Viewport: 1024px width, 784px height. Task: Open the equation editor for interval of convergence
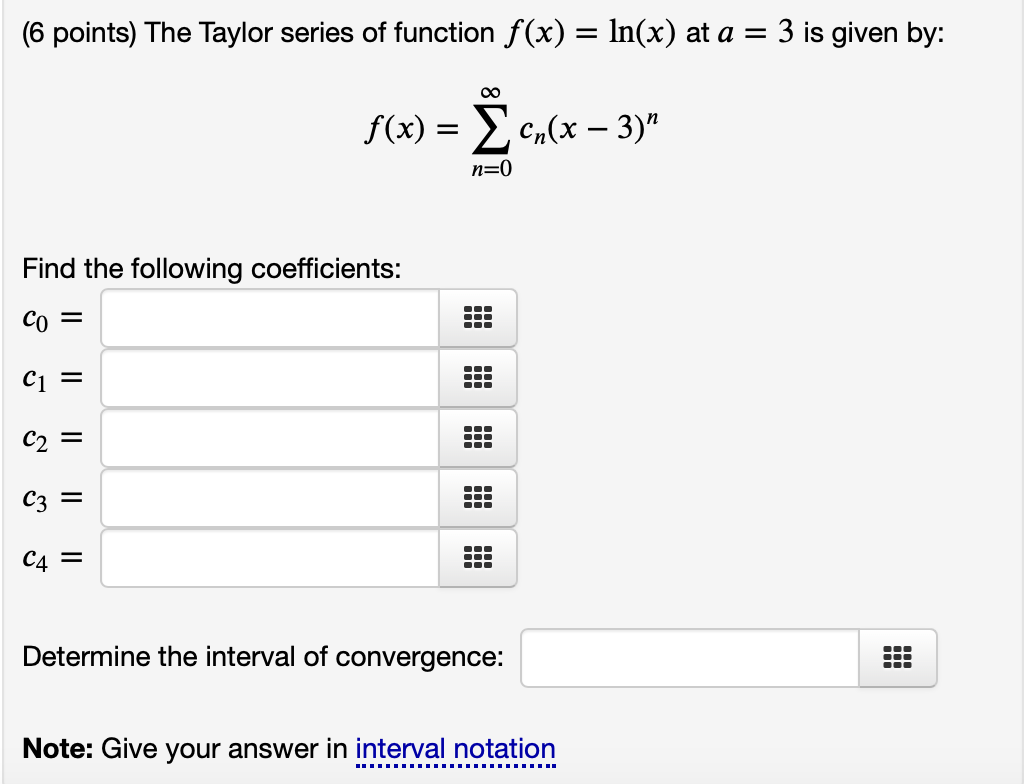click(897, 657)
